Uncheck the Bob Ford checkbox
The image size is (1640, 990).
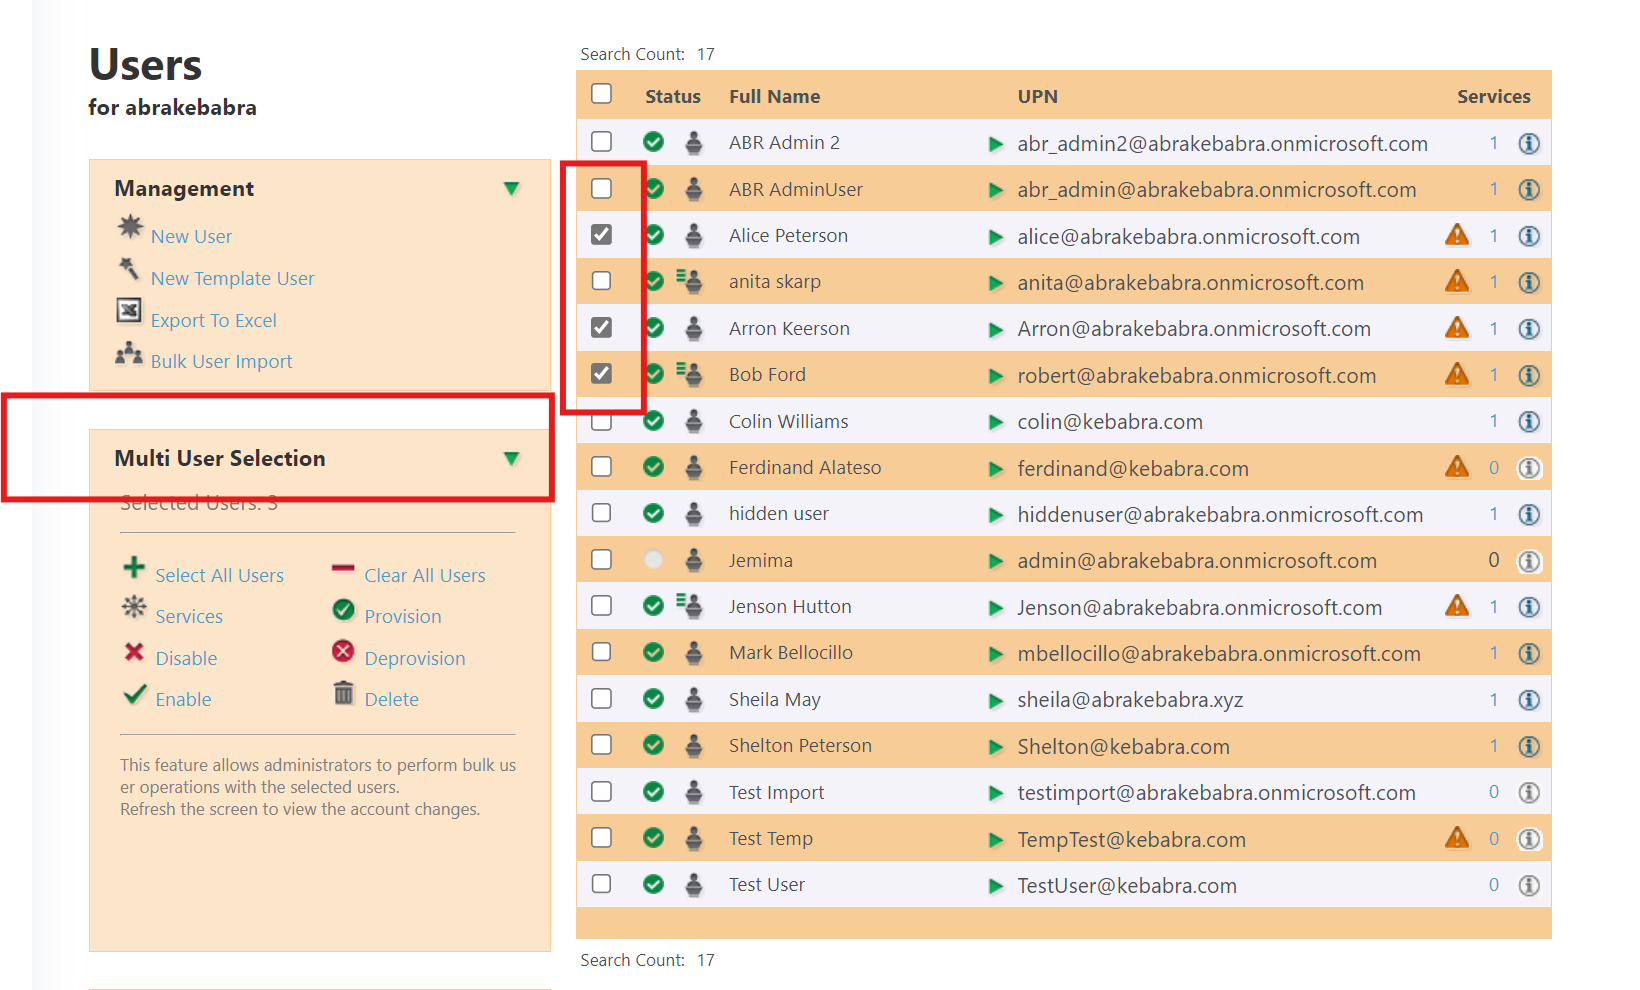601,374
